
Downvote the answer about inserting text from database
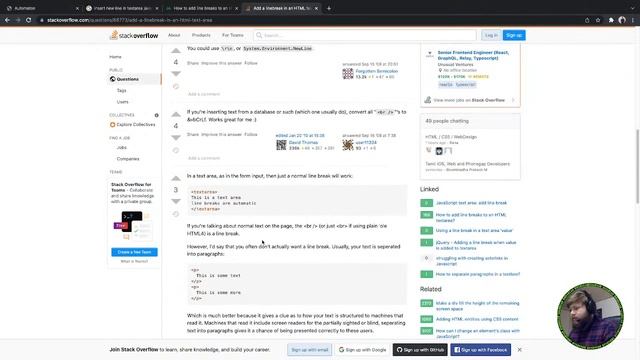click(176, 138)
